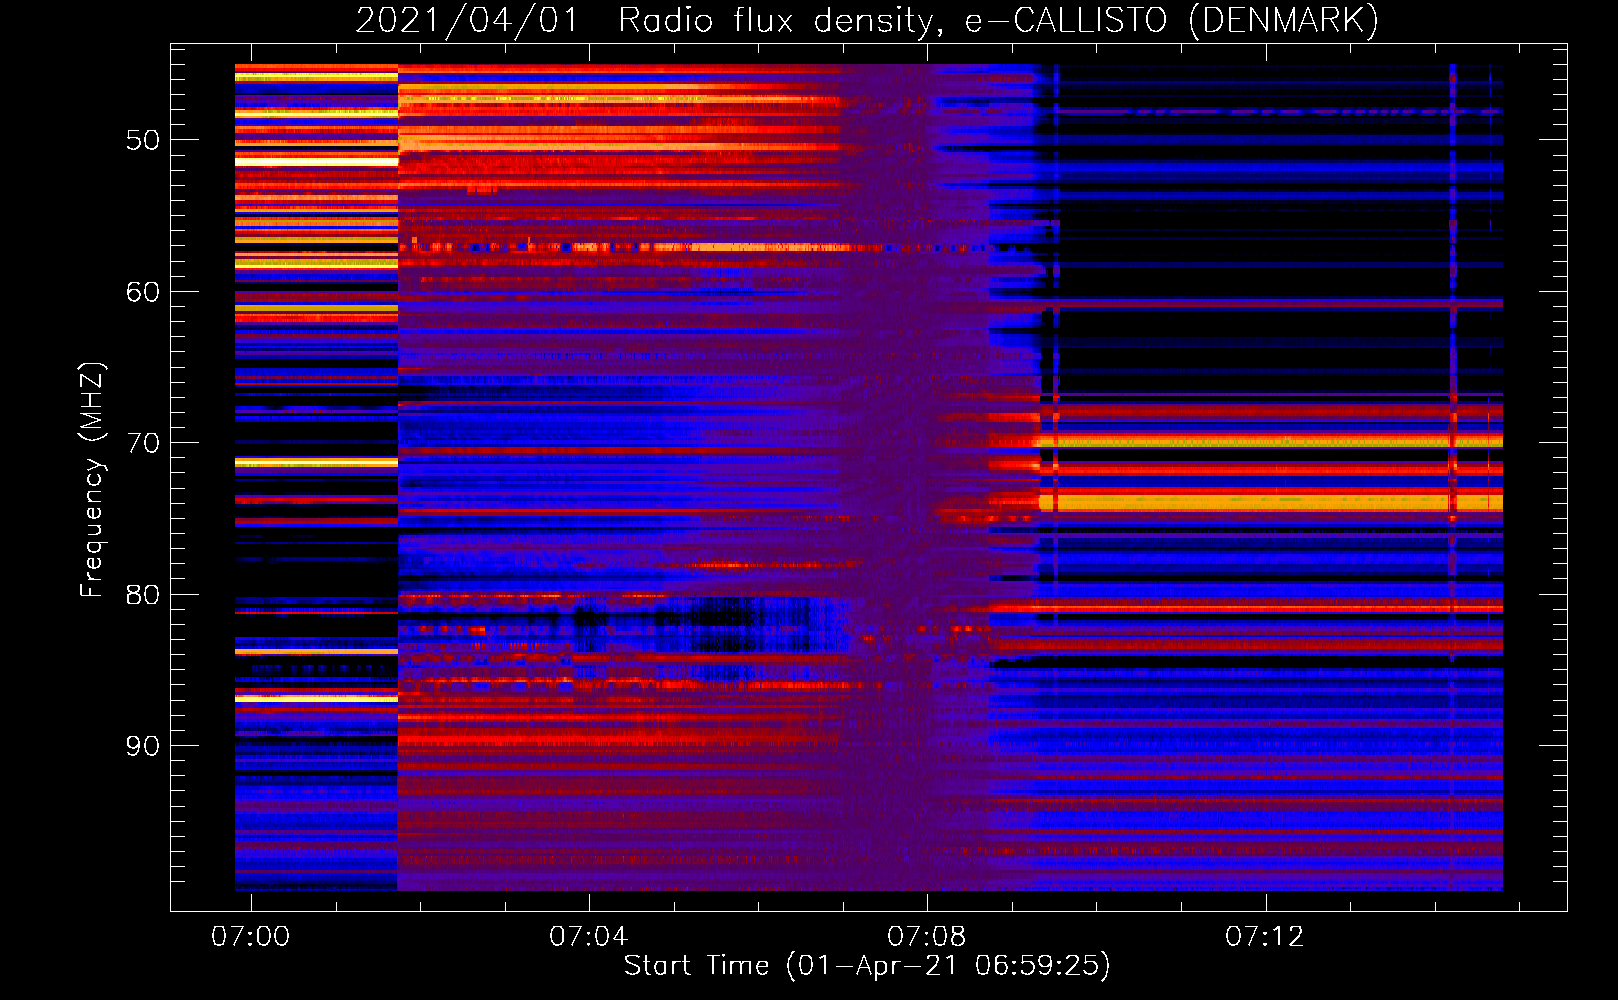
Task: Click the 70 frequency tick label
Action: pyautogui.click(x=143, y=443)
